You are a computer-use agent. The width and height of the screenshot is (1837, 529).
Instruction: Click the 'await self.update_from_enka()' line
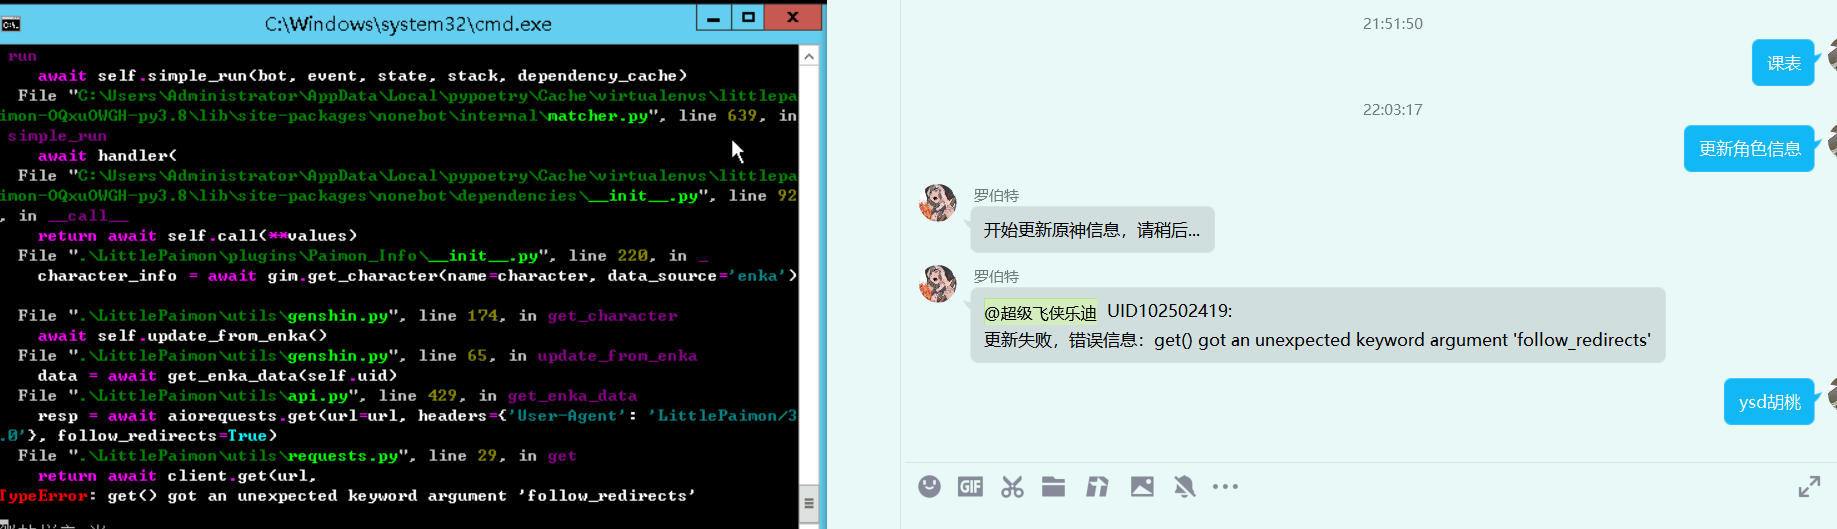[x=182, y=336]
